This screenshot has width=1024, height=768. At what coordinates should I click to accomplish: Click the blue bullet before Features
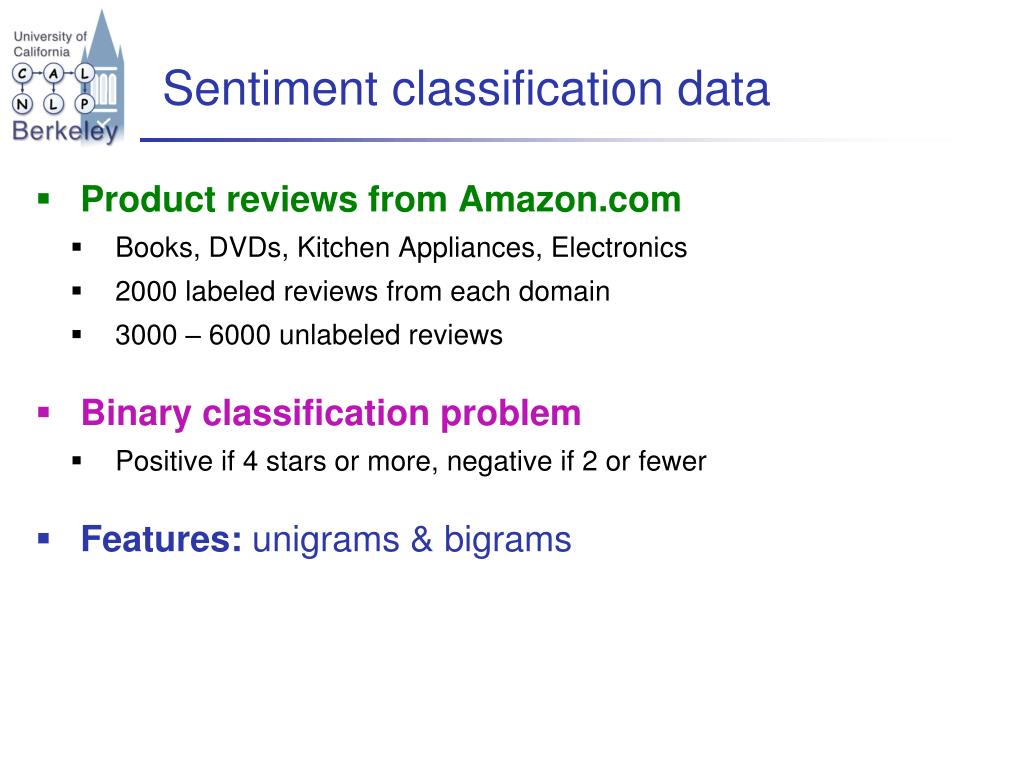[x=44, y=539]
